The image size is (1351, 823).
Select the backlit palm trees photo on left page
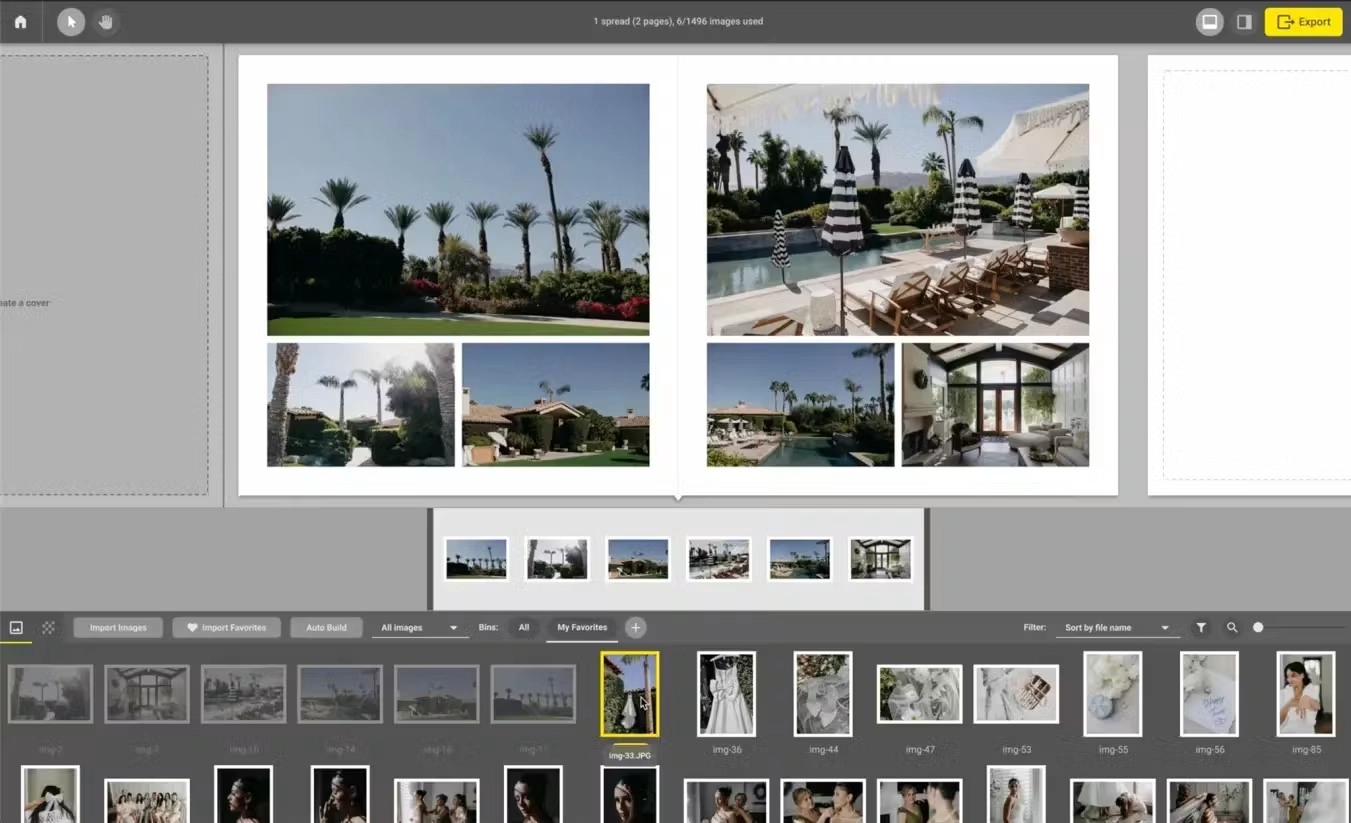[360, 404]
